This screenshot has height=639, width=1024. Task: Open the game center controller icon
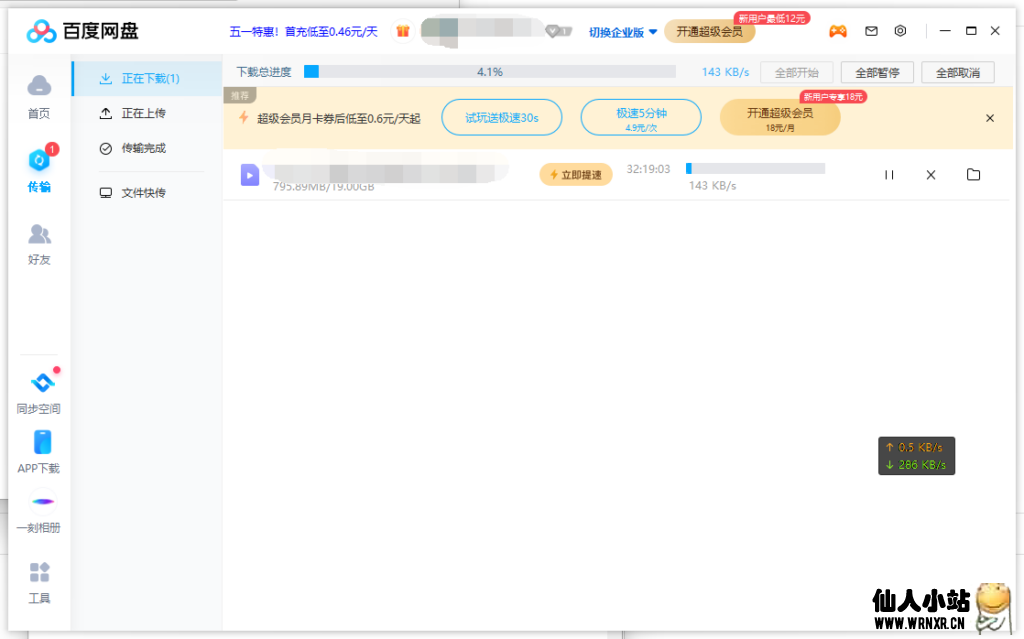click(838, 31)
